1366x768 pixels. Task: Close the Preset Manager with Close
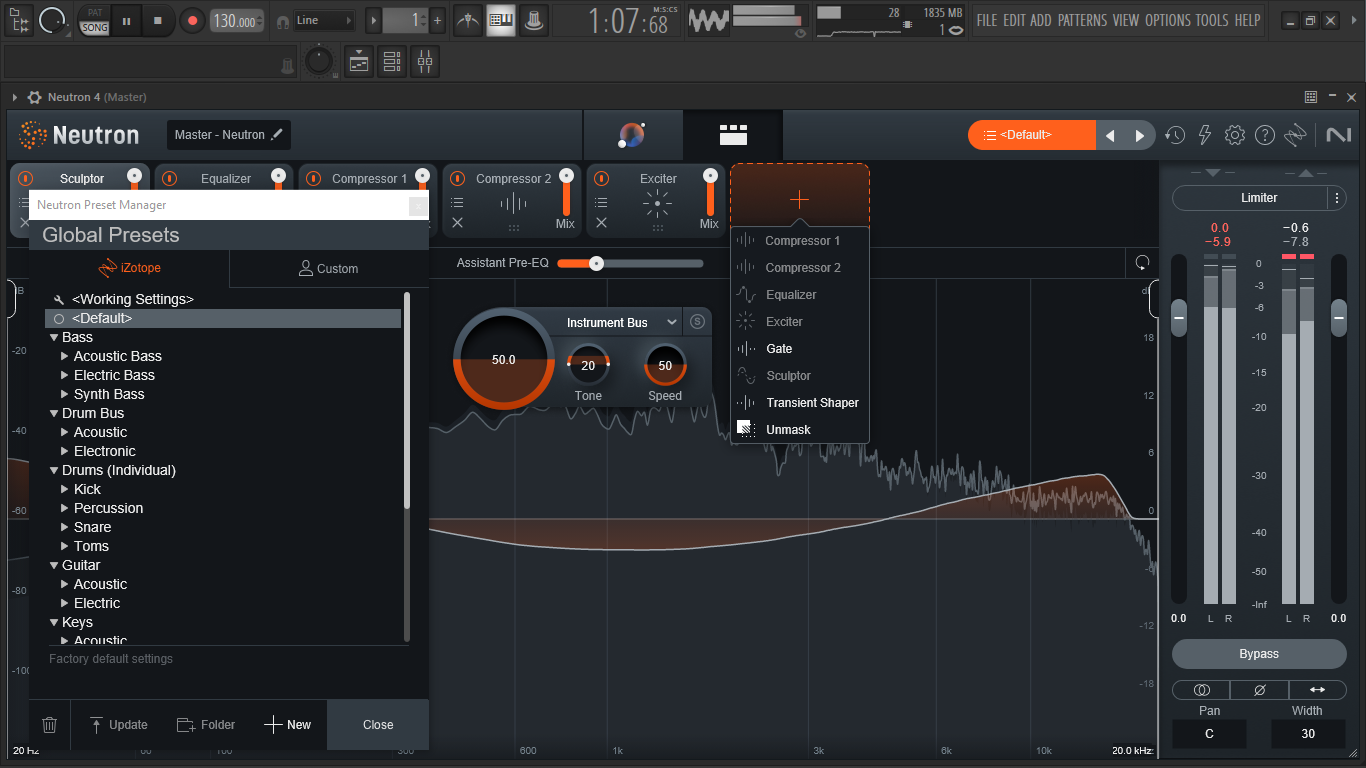point(378,725)
